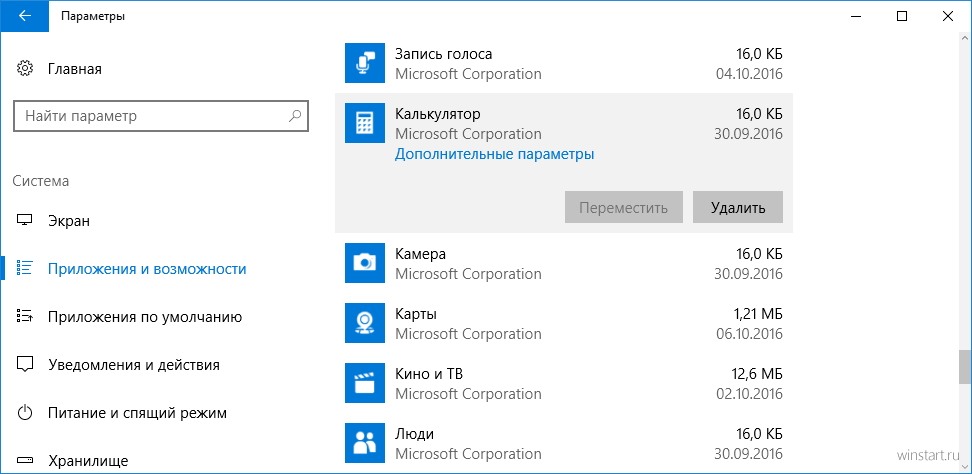Image resolution: width=972 pixels, height=474 pixels.
Task: Select the Кино и ТВ app name
Action: pos(429,374)
